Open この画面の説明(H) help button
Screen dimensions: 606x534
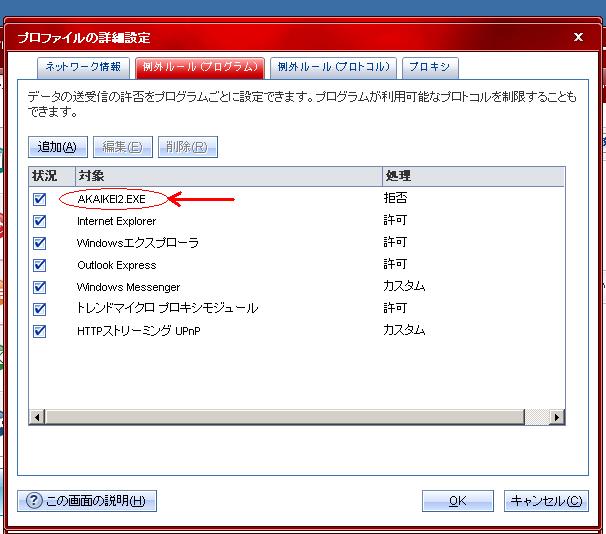pos(87,500)
